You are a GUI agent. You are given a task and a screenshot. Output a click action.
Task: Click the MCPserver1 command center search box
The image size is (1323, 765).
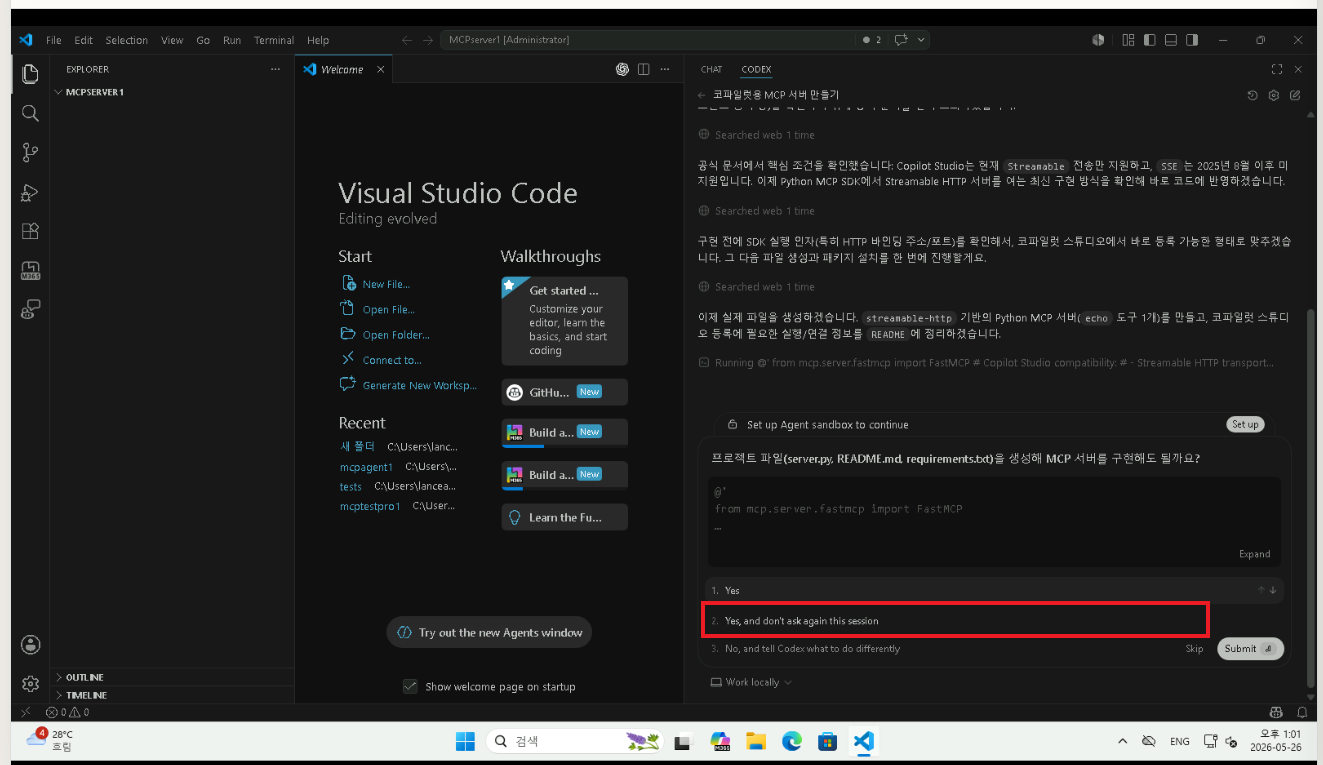tap(648, 40)
